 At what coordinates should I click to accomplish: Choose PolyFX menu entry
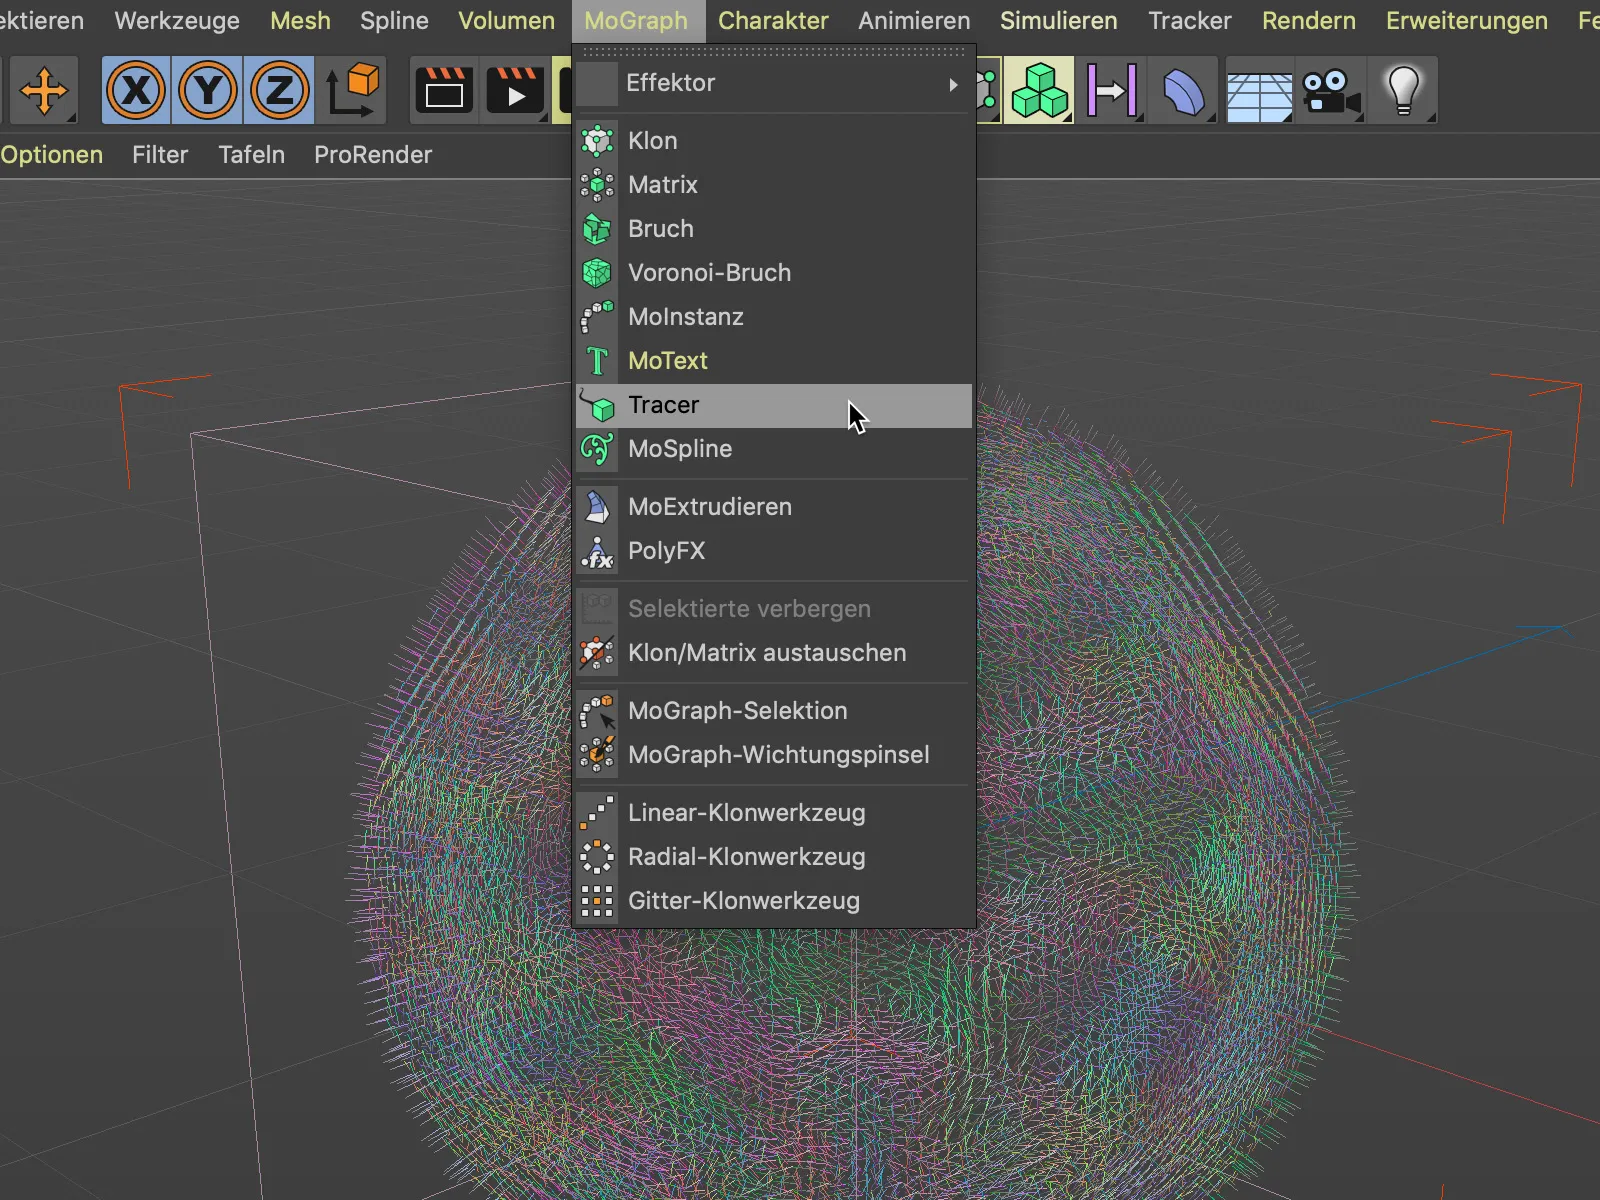pos(774,551)
